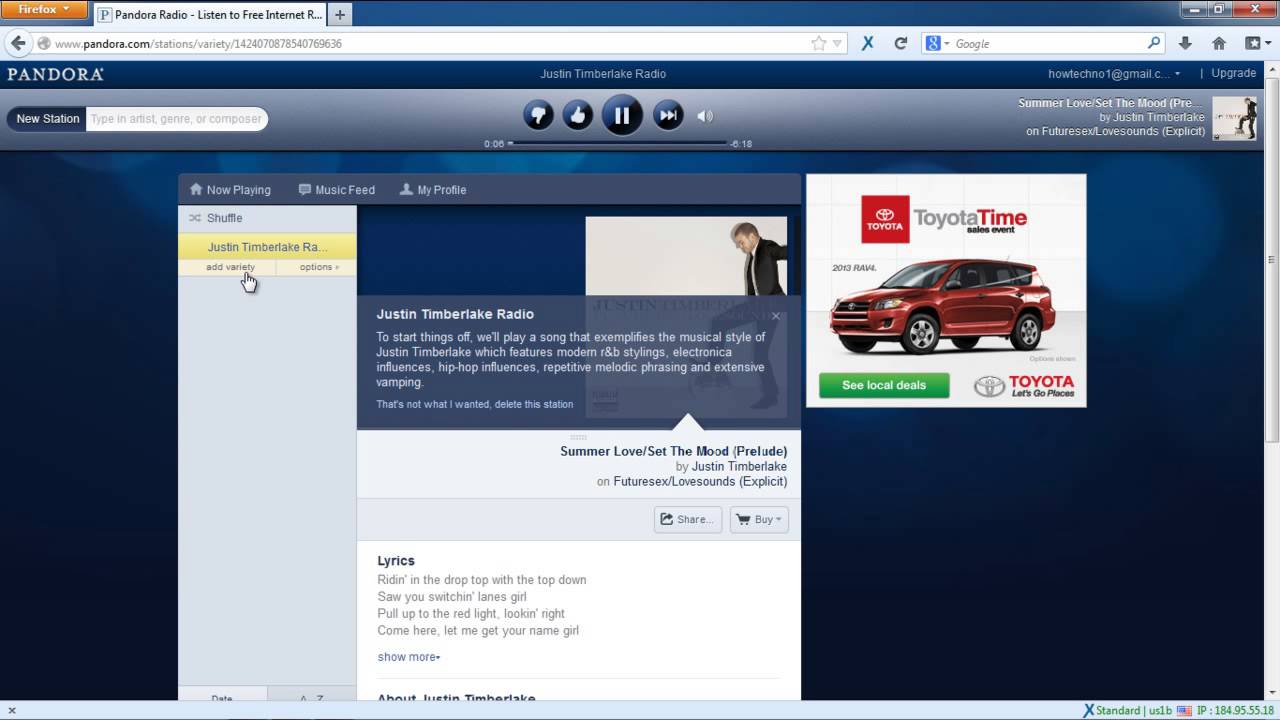Open a new browser tab
This screenshot has width=1280, height=720.
tap(340, 15)
